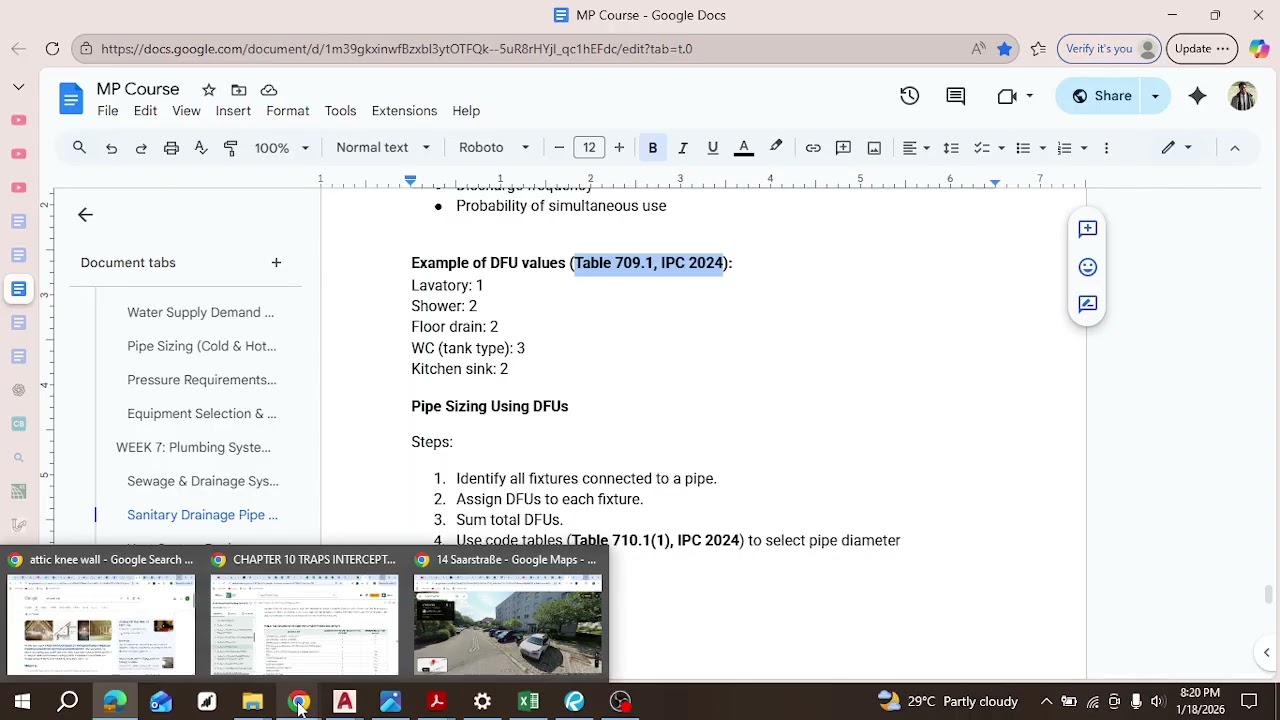This screenshot has width=1280, height=720.
Task: Decrease the font size
Action: click(559, 148)
